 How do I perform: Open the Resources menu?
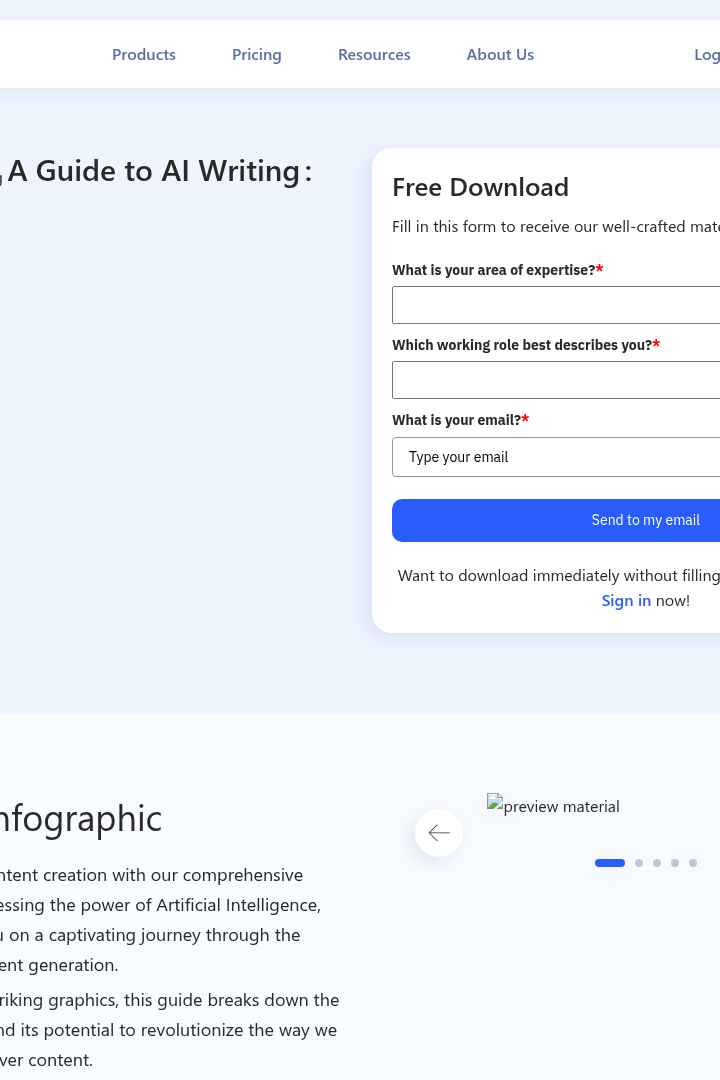click(374, 54)
